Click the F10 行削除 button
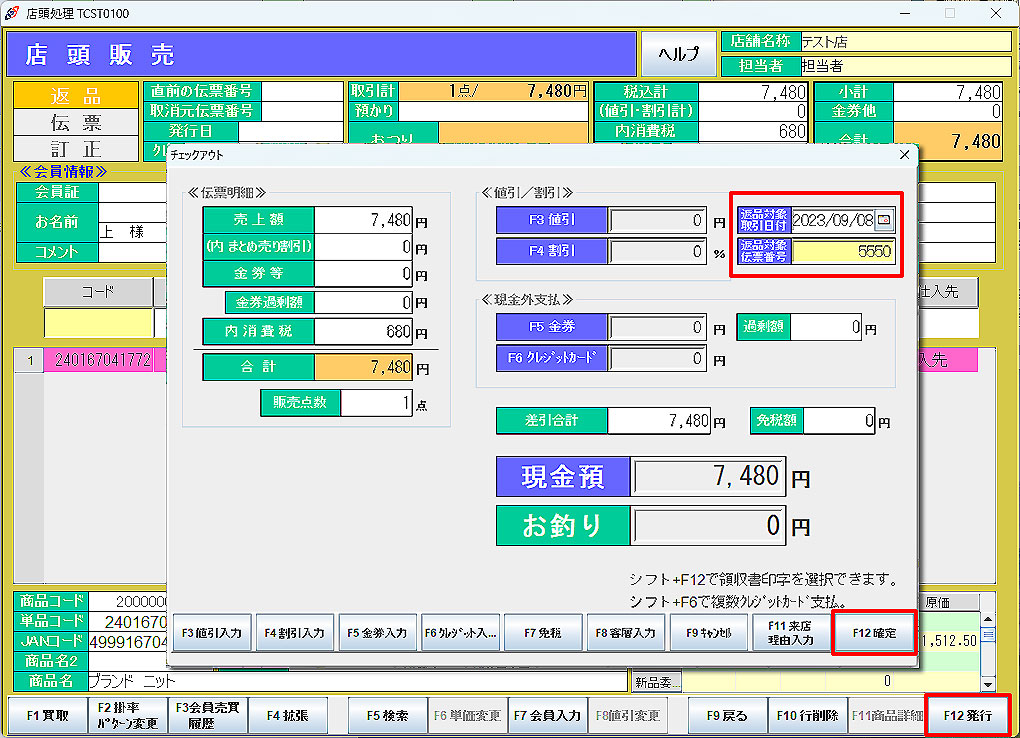This screenshot has height=738, width=1020. click(x=808, y=716)
